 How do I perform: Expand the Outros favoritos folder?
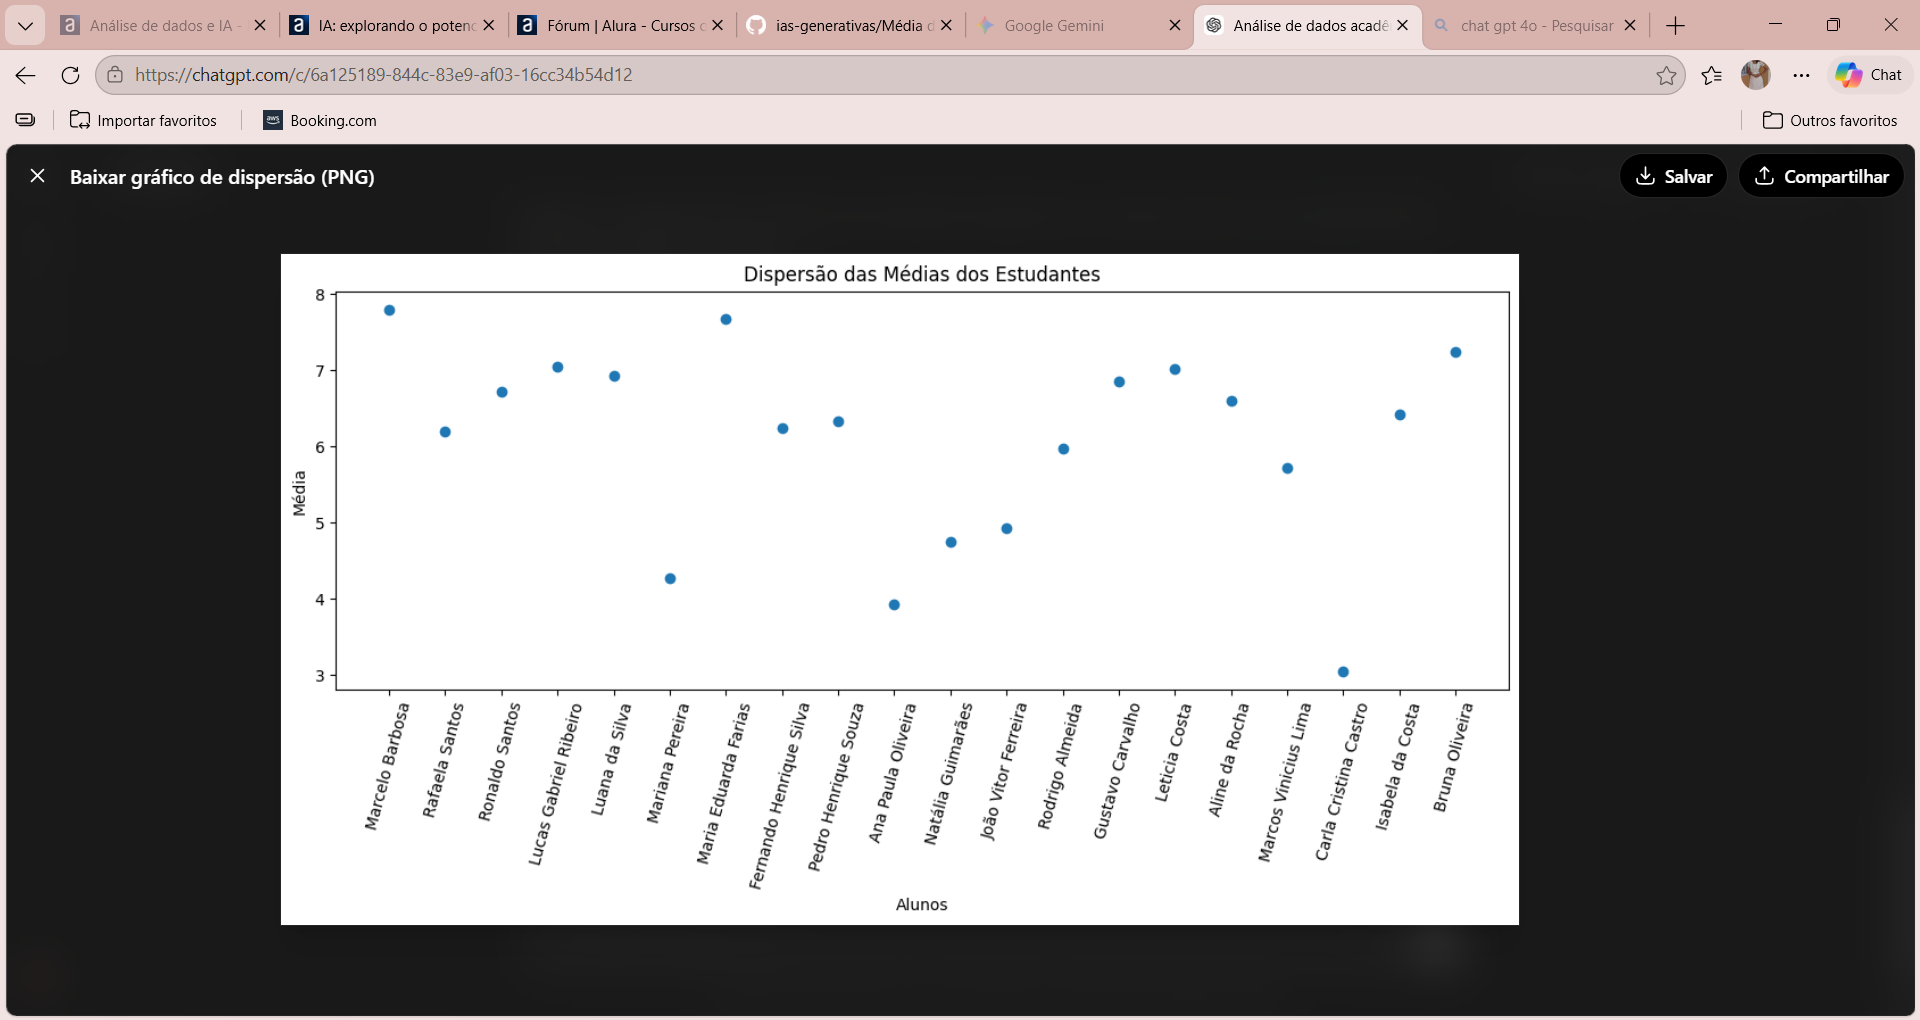coord(1830,120)
